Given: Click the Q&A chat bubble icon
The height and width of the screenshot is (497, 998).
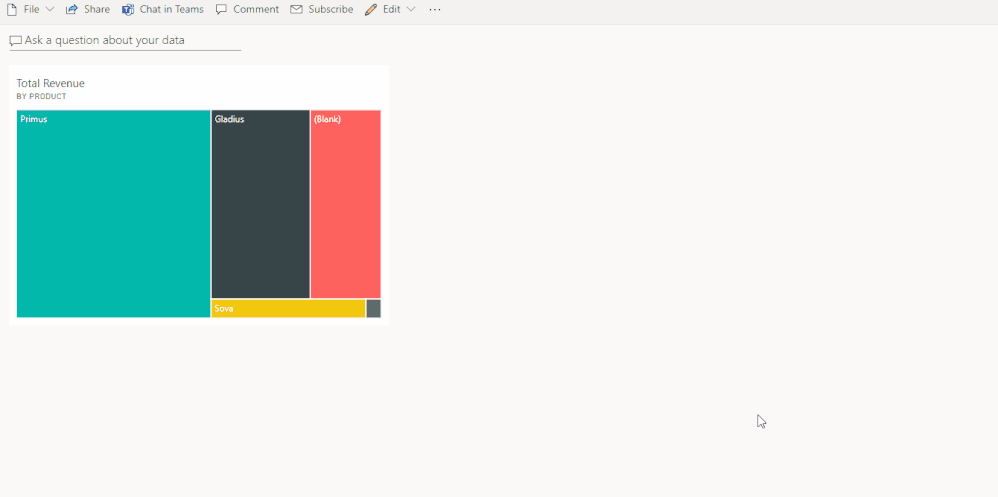Looking at the screenshot, I should pyautogui.click(x=15, y=41).
